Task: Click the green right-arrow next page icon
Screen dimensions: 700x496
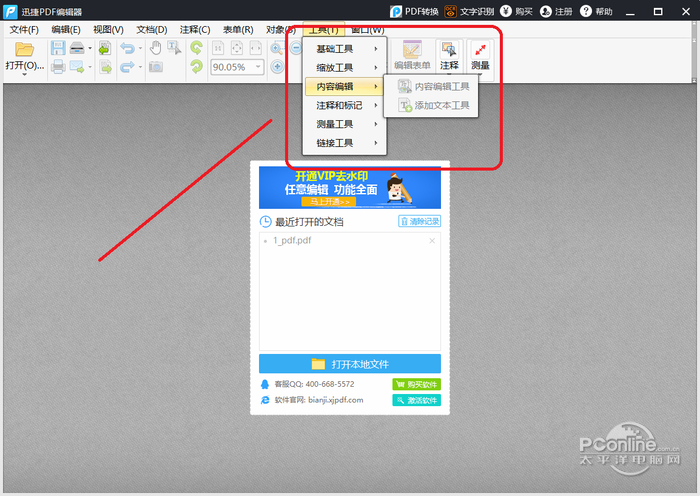Action: point(105,67)
